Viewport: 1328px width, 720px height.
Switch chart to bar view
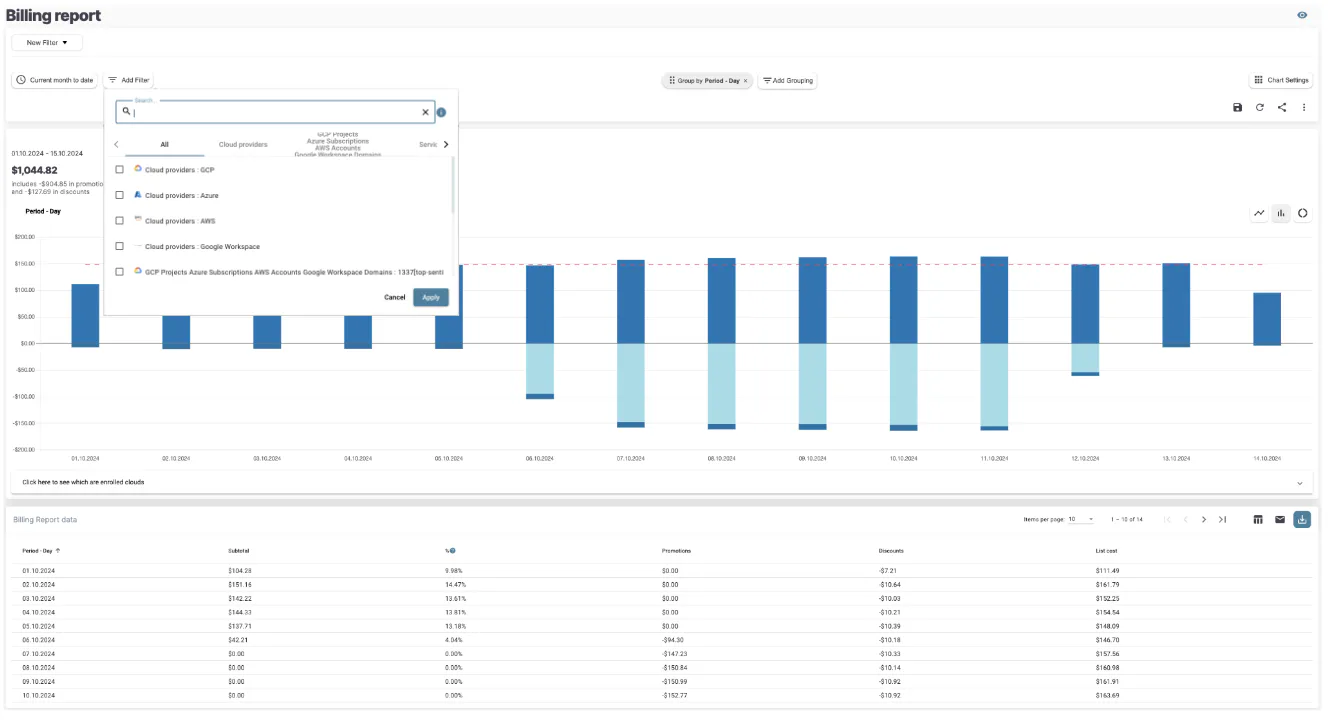point(1281,213)
